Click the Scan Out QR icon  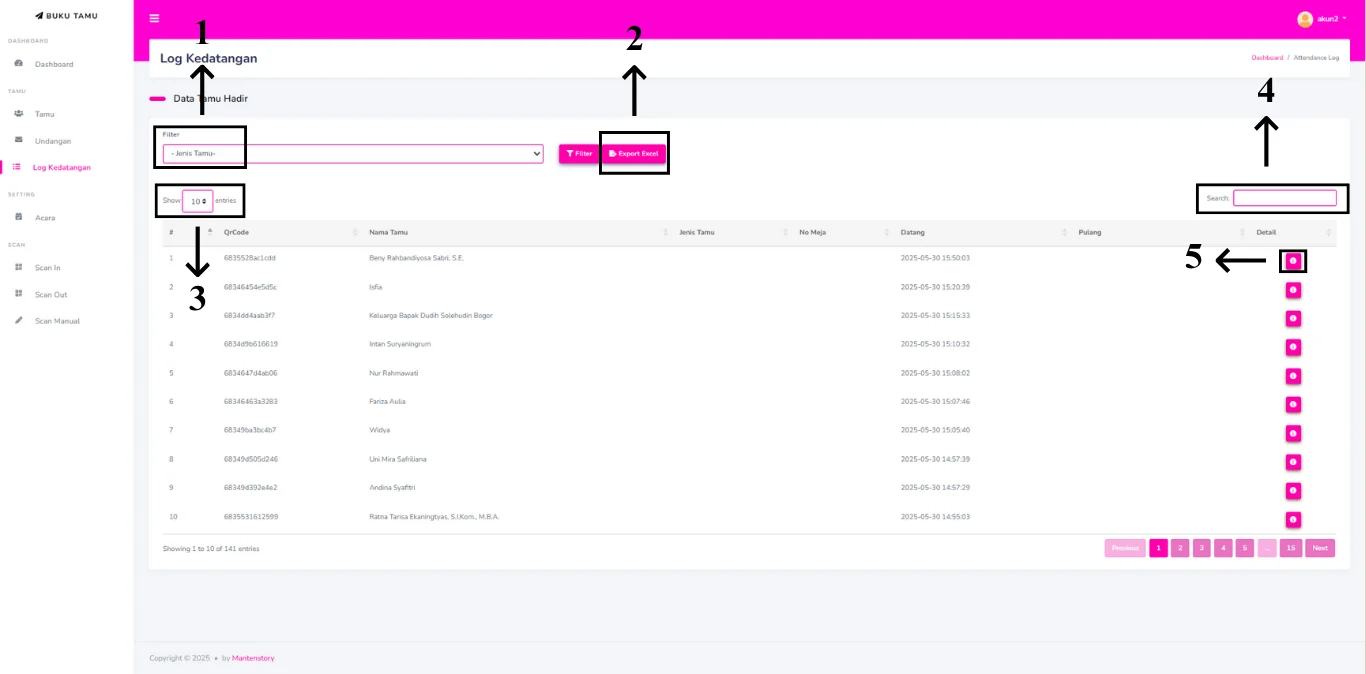tap(19, 294)
